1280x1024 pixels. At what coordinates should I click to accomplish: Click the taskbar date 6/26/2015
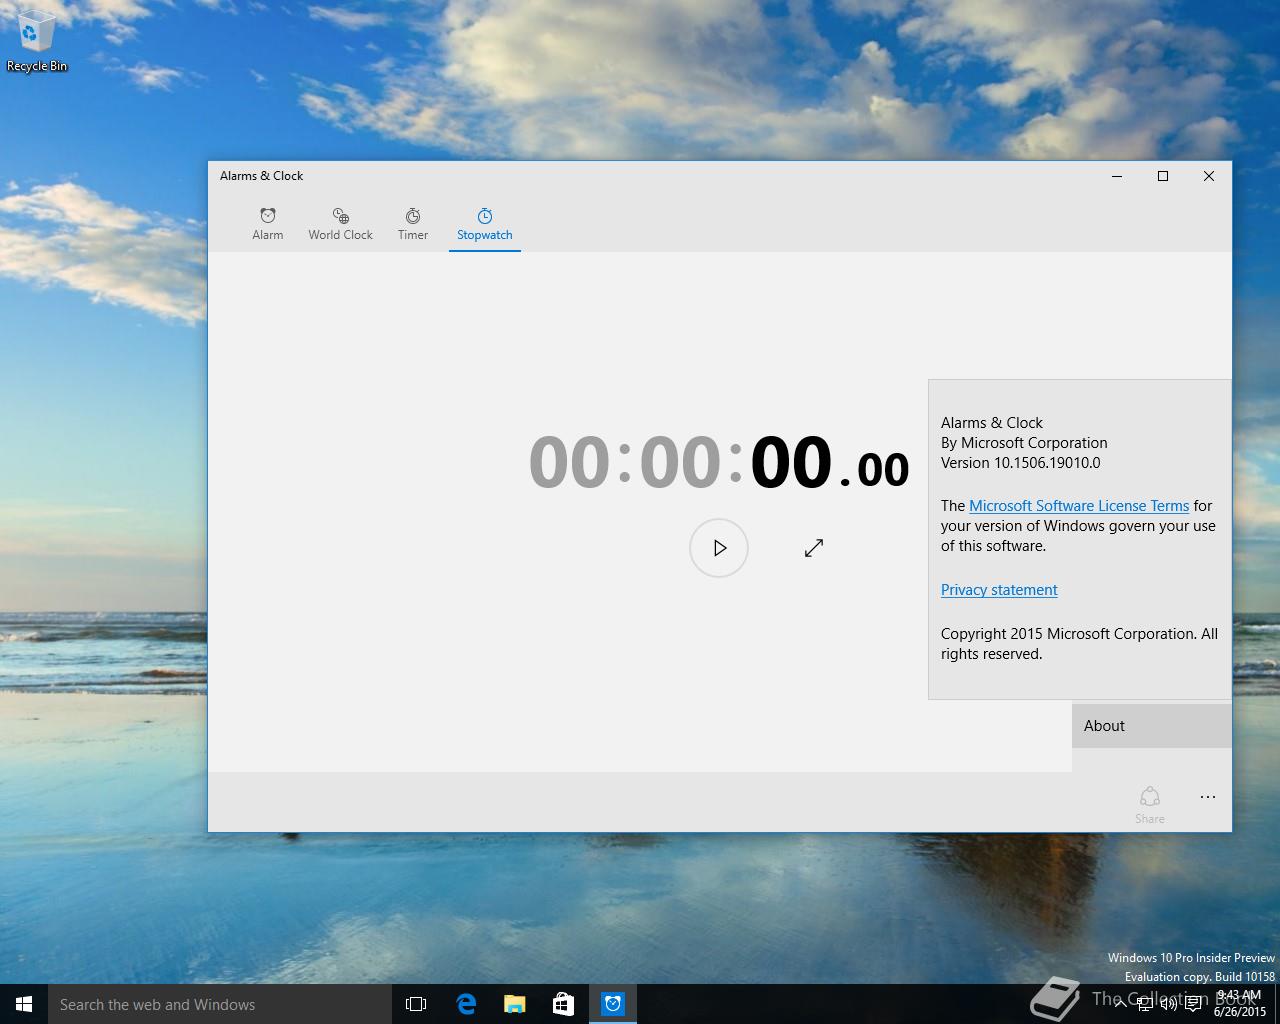(1240, 1012)
